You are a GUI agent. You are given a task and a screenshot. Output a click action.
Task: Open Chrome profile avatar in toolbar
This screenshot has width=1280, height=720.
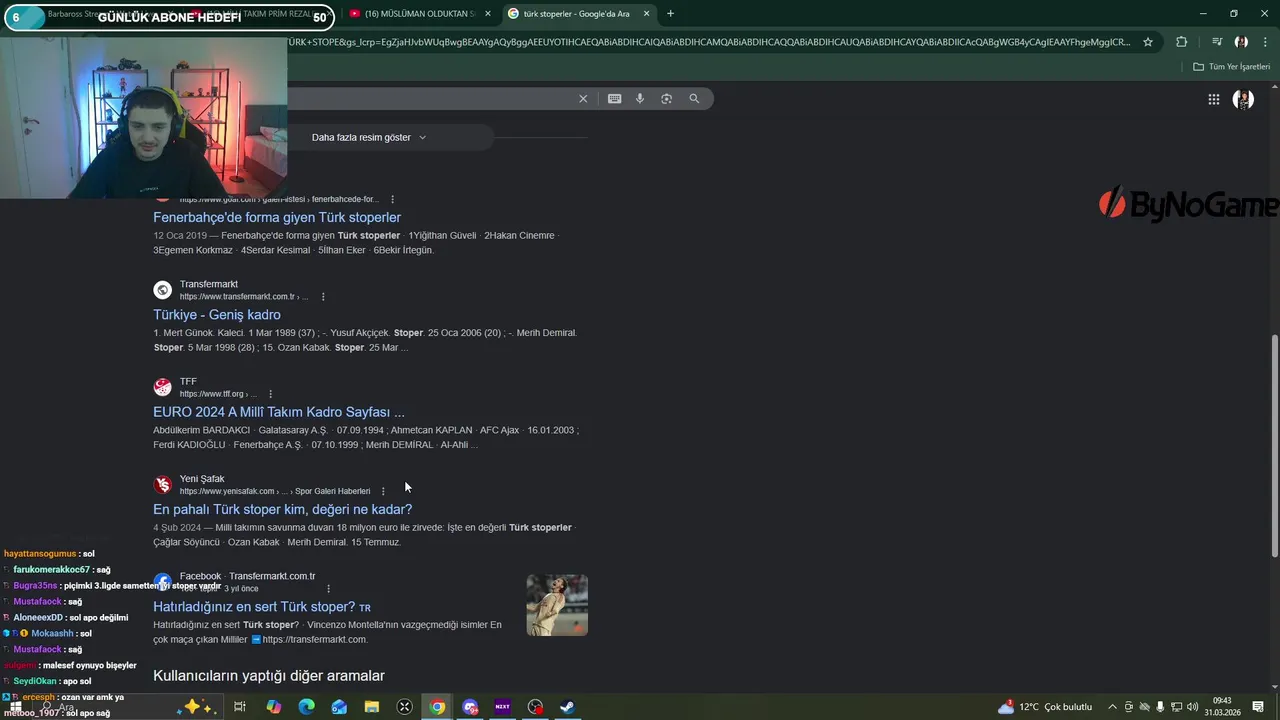[1241, 42]
